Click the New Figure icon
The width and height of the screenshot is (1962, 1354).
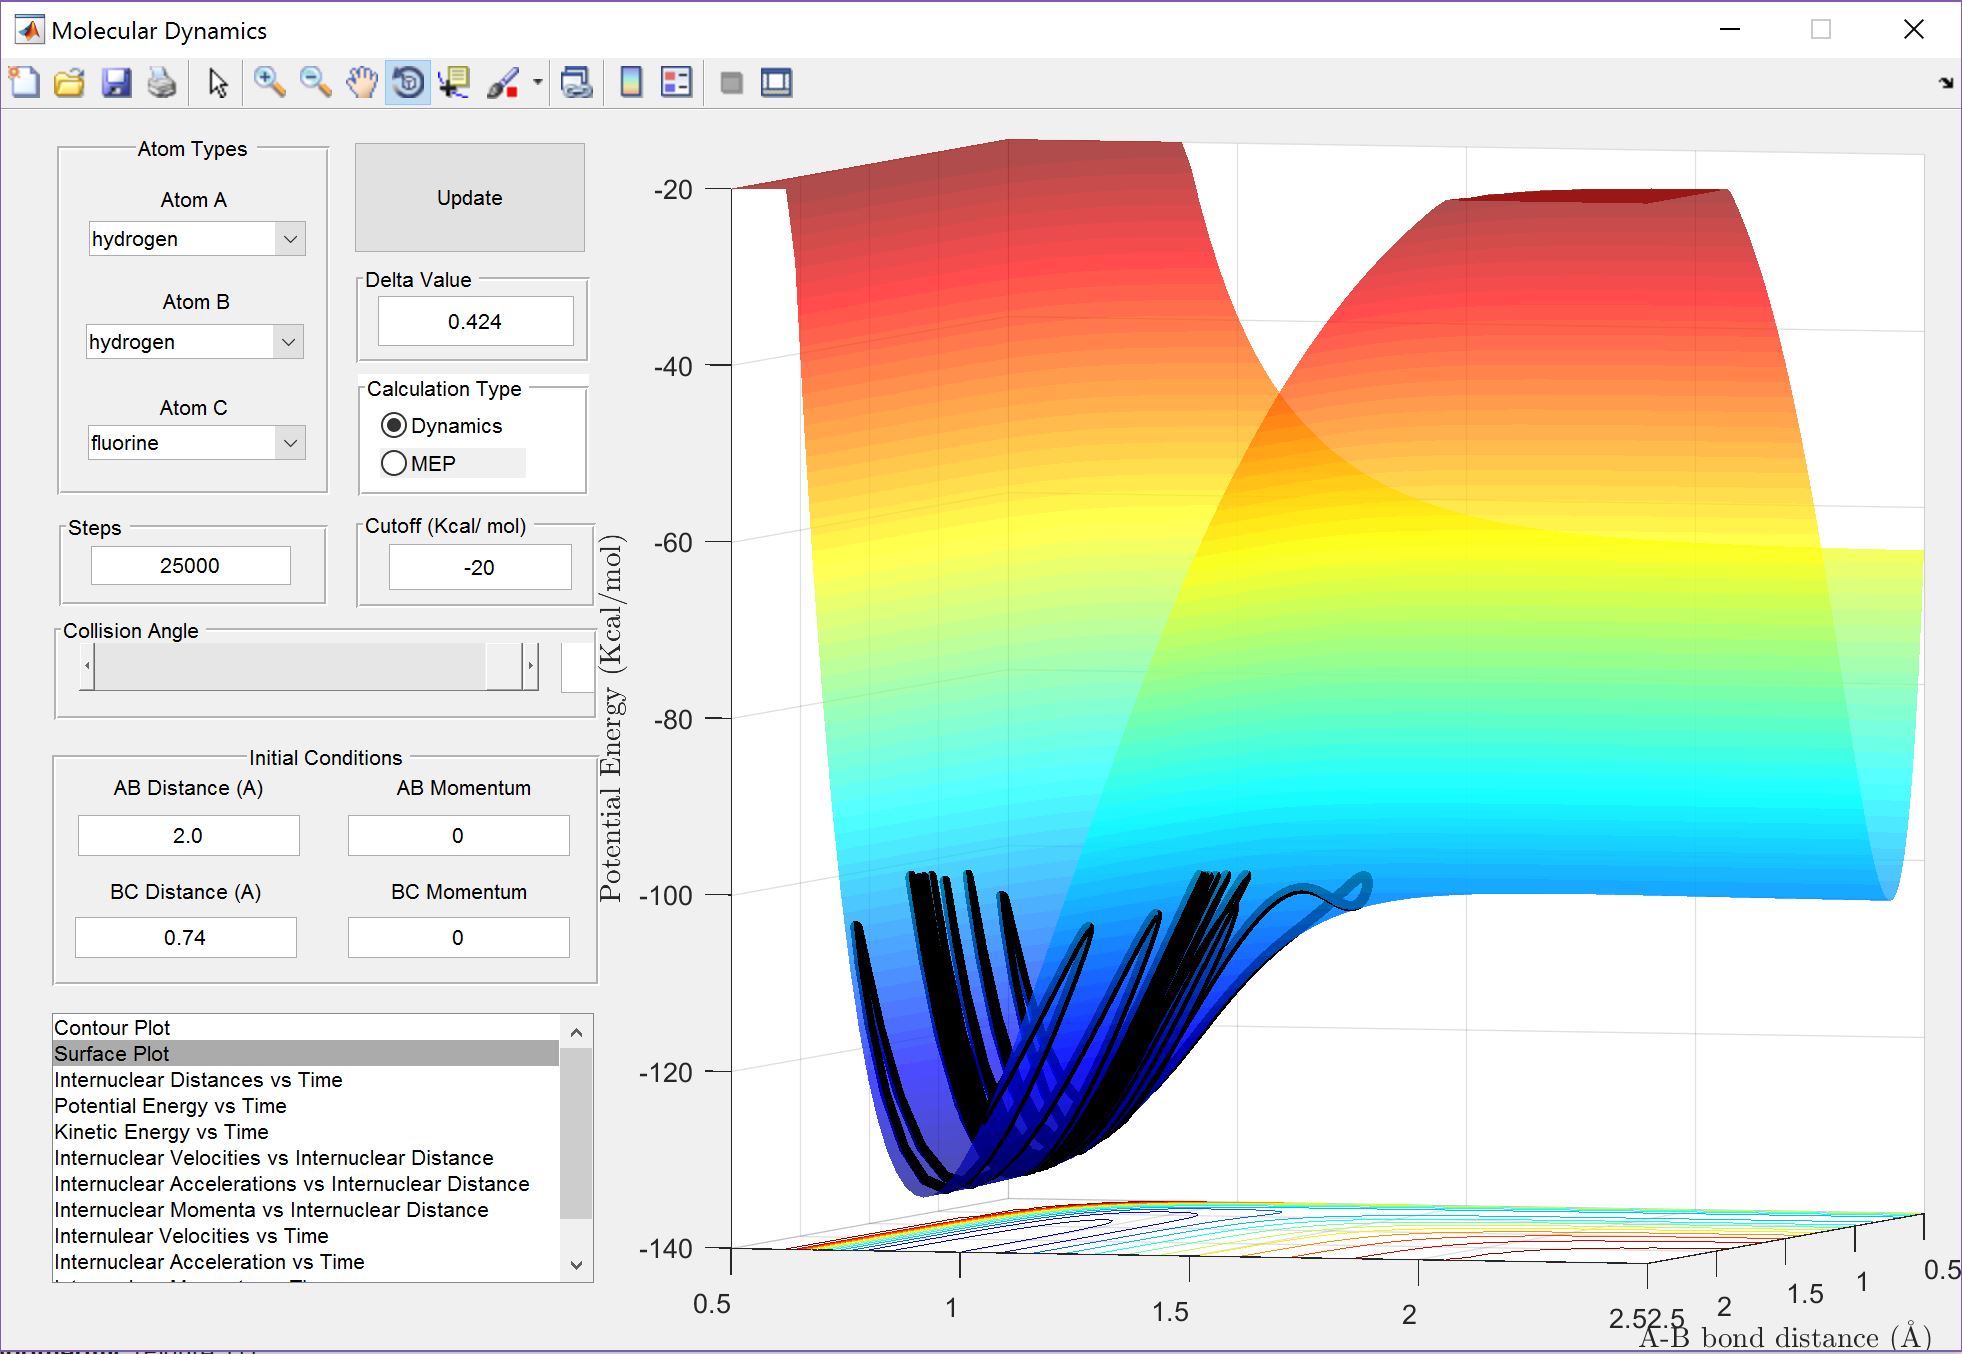pos(24,83)
